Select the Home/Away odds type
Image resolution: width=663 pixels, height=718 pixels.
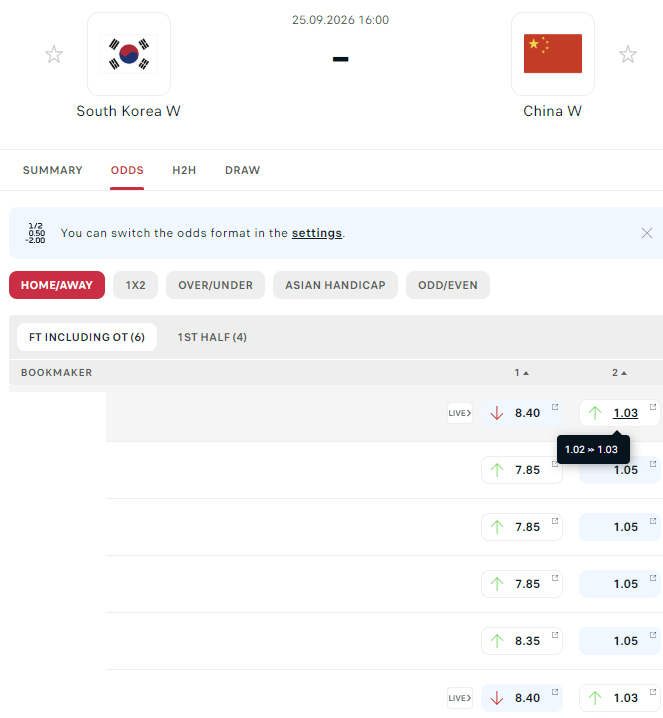[x=57, y=285]
